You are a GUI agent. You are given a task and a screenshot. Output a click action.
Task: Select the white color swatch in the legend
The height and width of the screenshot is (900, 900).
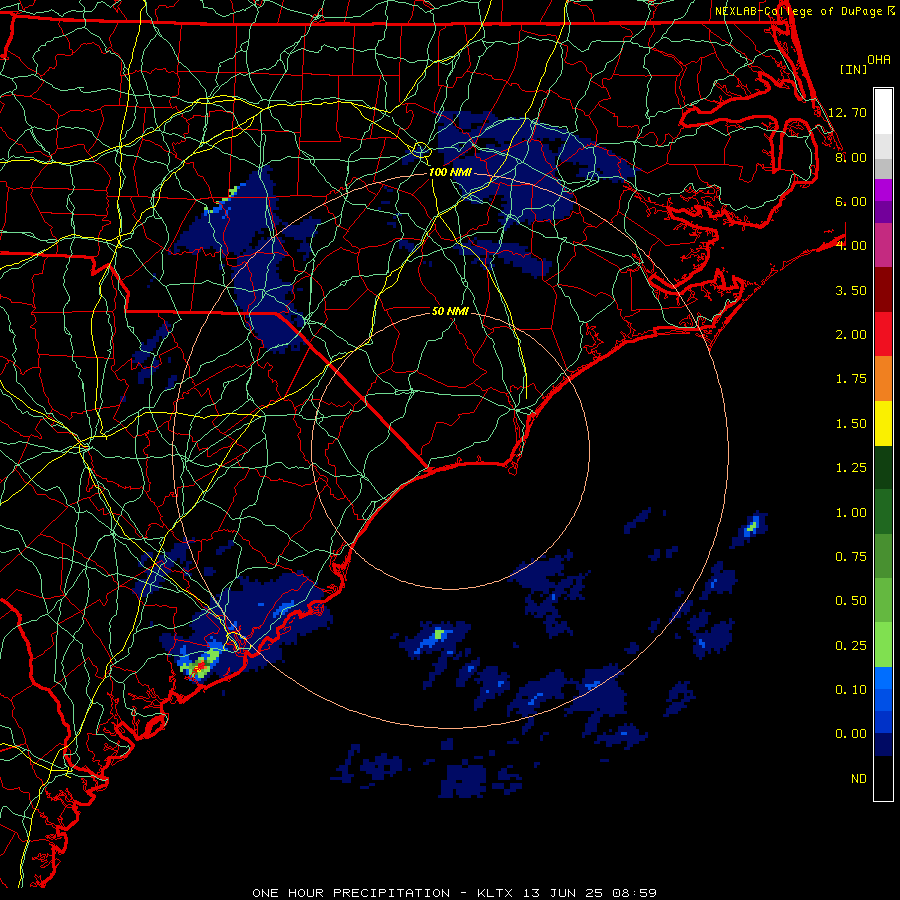click(883, 112)
